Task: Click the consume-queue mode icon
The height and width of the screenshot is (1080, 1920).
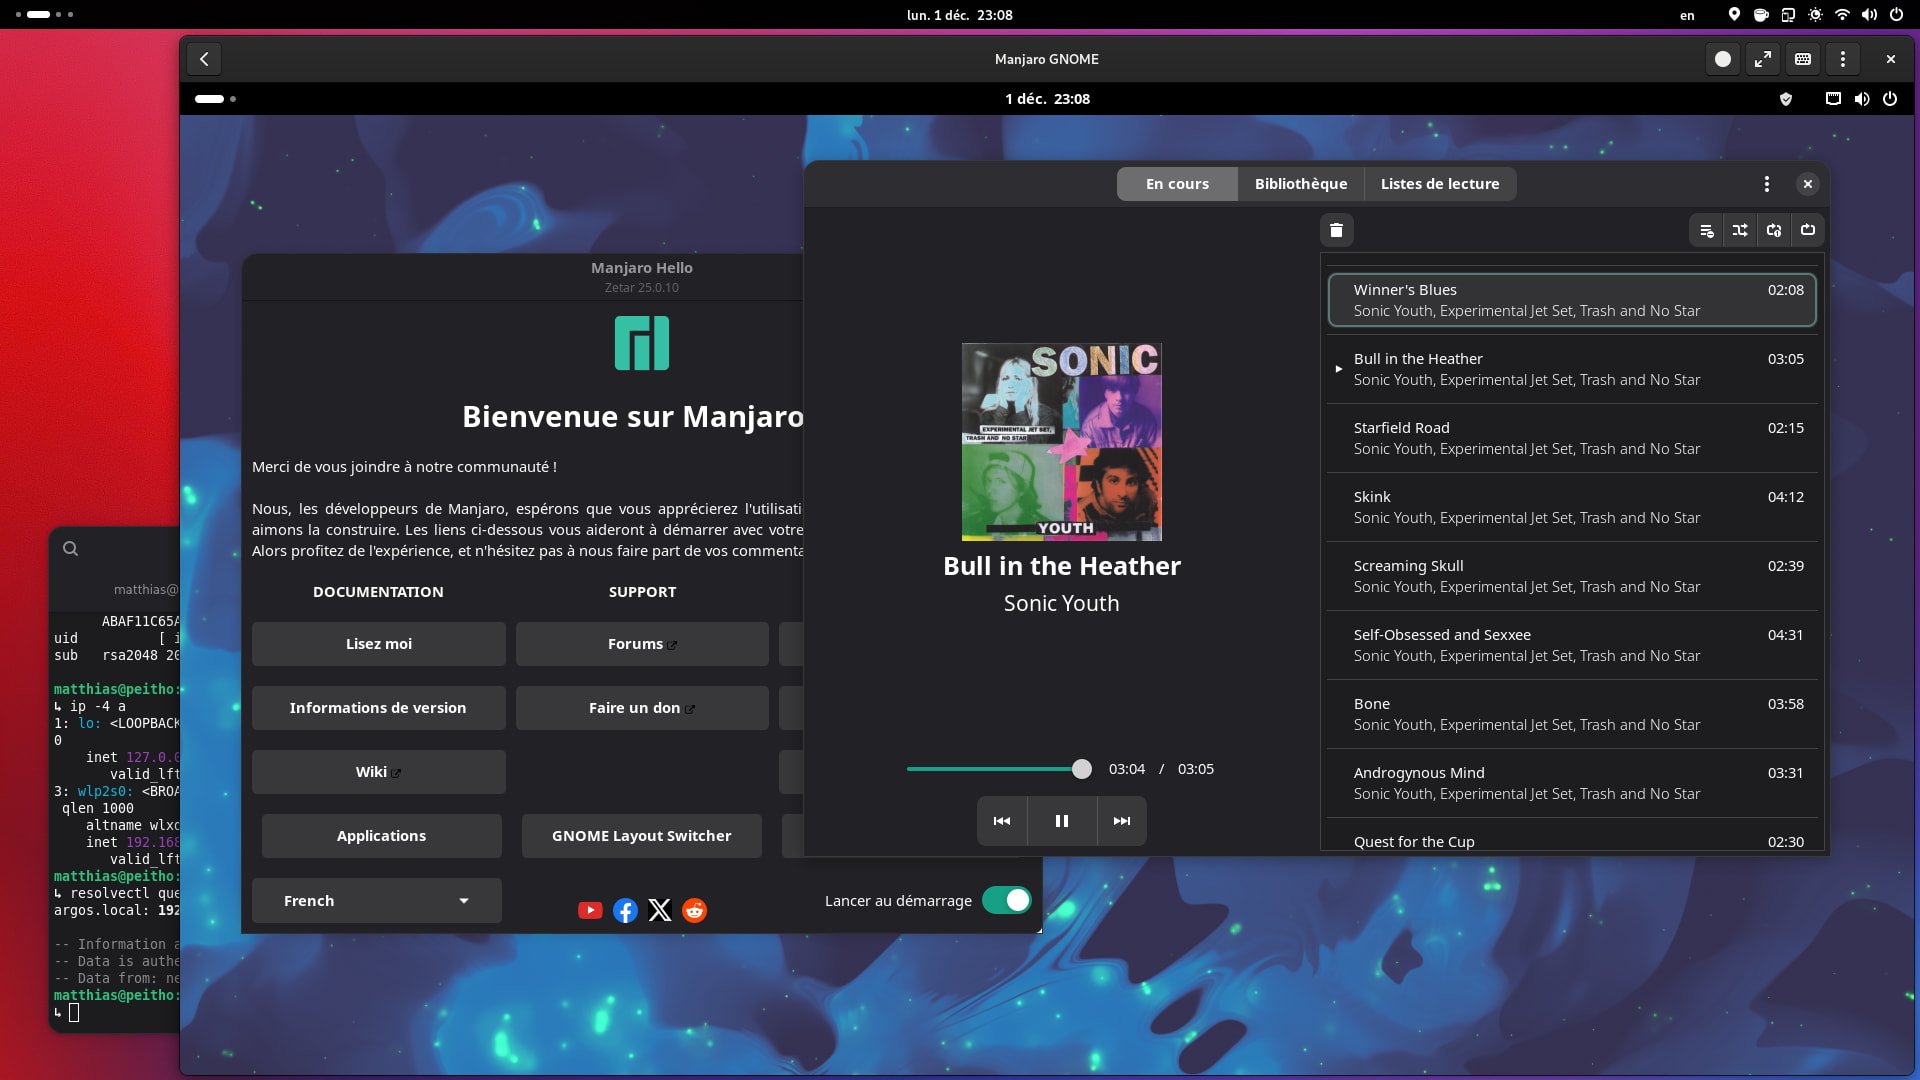Action: pos(1706,230)
